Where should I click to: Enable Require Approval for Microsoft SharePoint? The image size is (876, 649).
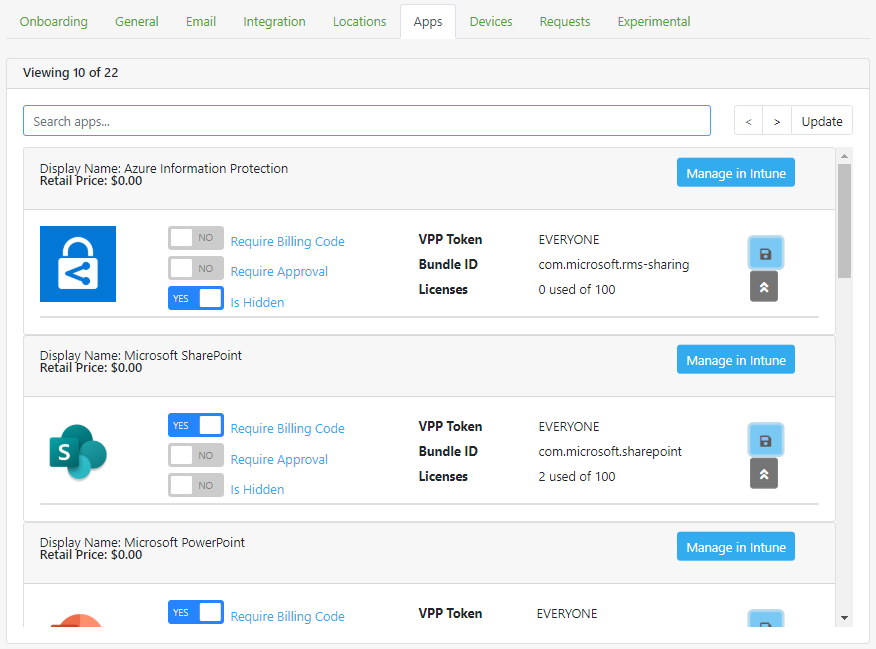pyautogui.click(x=196, y=455)
